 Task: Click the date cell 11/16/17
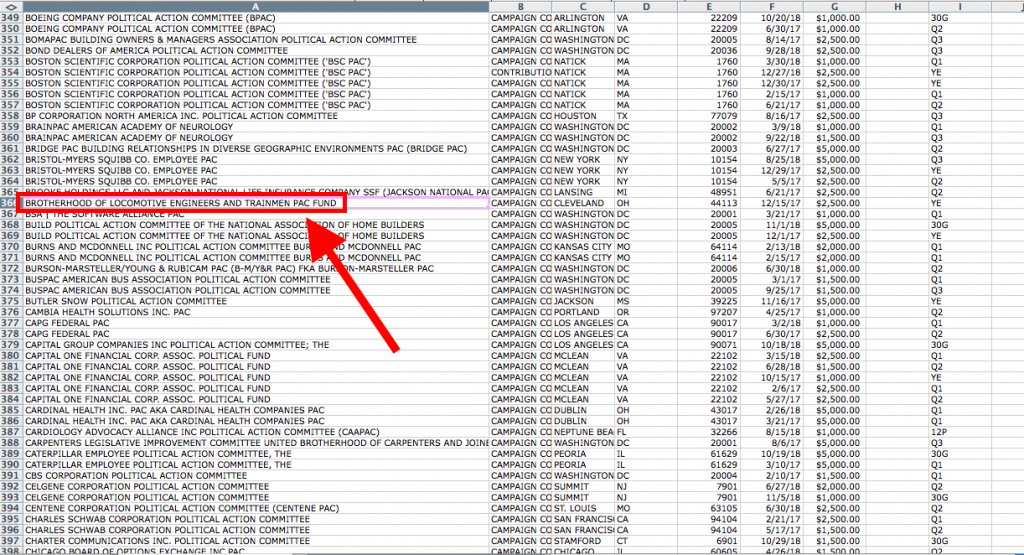coord(771,301)
